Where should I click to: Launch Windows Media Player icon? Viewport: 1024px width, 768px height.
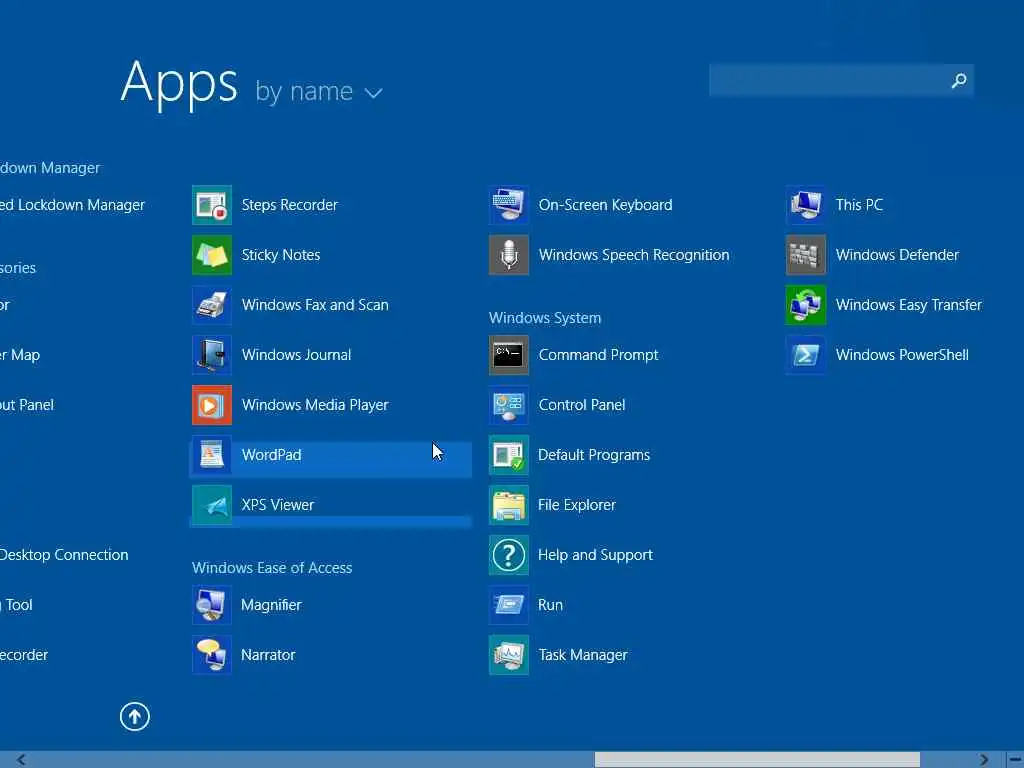[x=212, y=405]
